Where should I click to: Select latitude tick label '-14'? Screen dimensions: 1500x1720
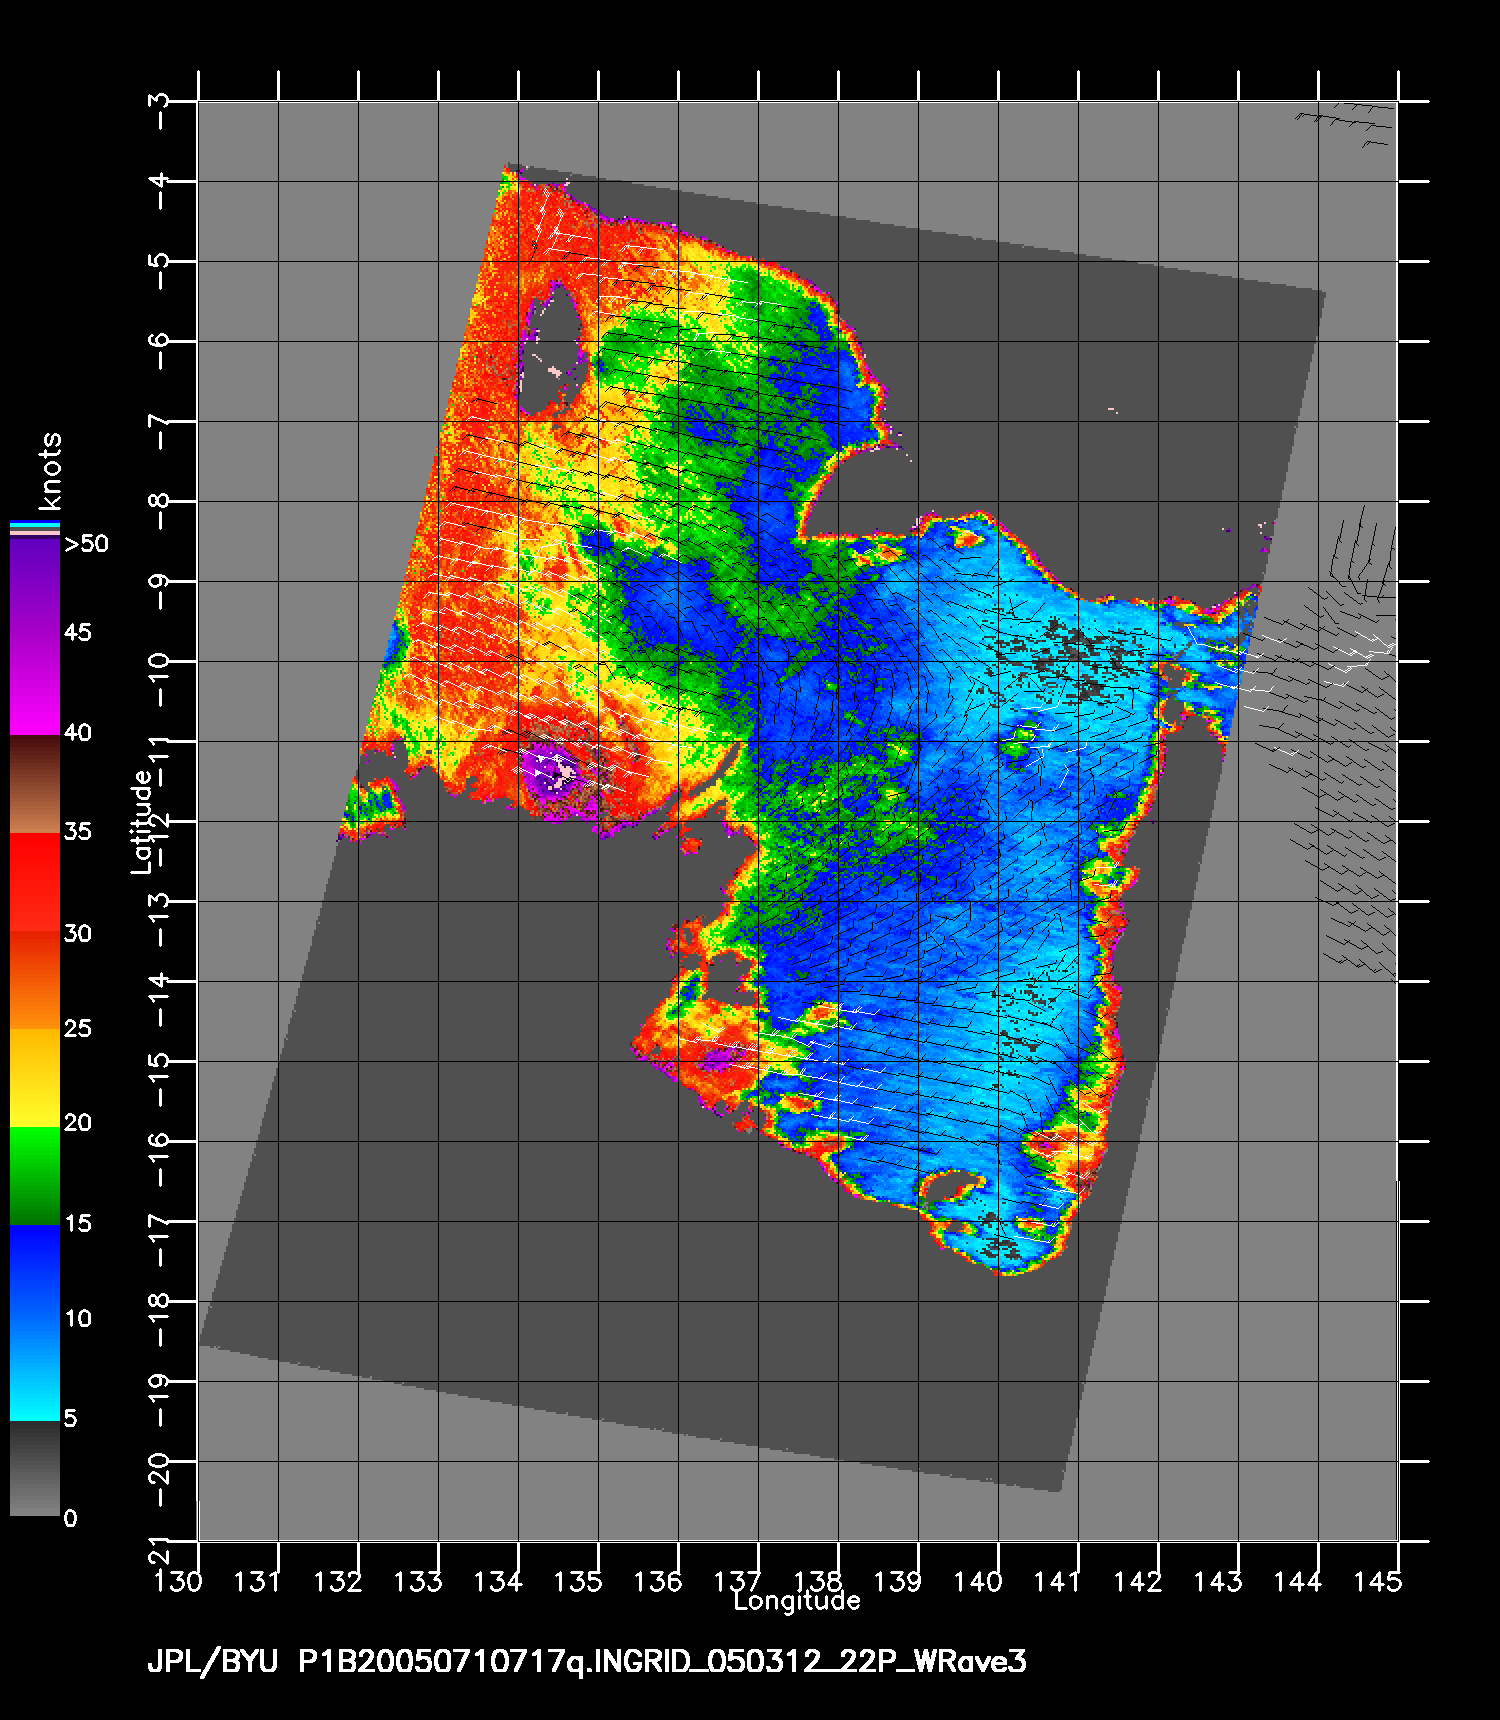click(x=158, y=997)
